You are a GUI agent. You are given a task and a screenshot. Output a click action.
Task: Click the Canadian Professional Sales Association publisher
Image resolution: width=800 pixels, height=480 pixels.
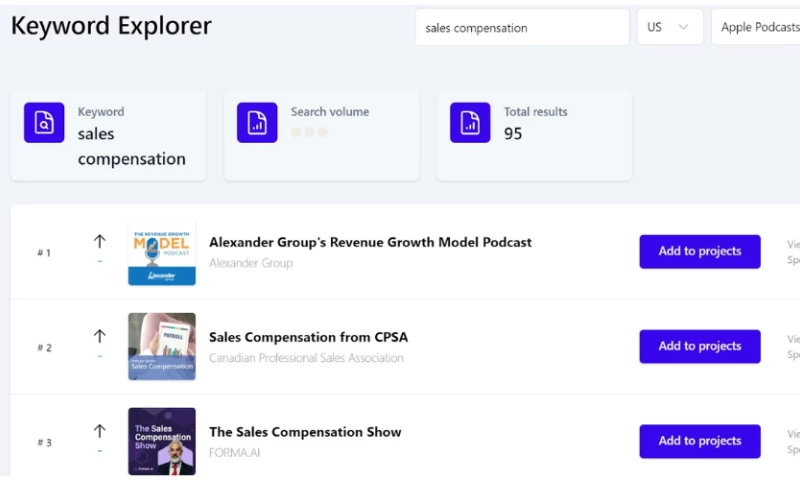(306, 358)
